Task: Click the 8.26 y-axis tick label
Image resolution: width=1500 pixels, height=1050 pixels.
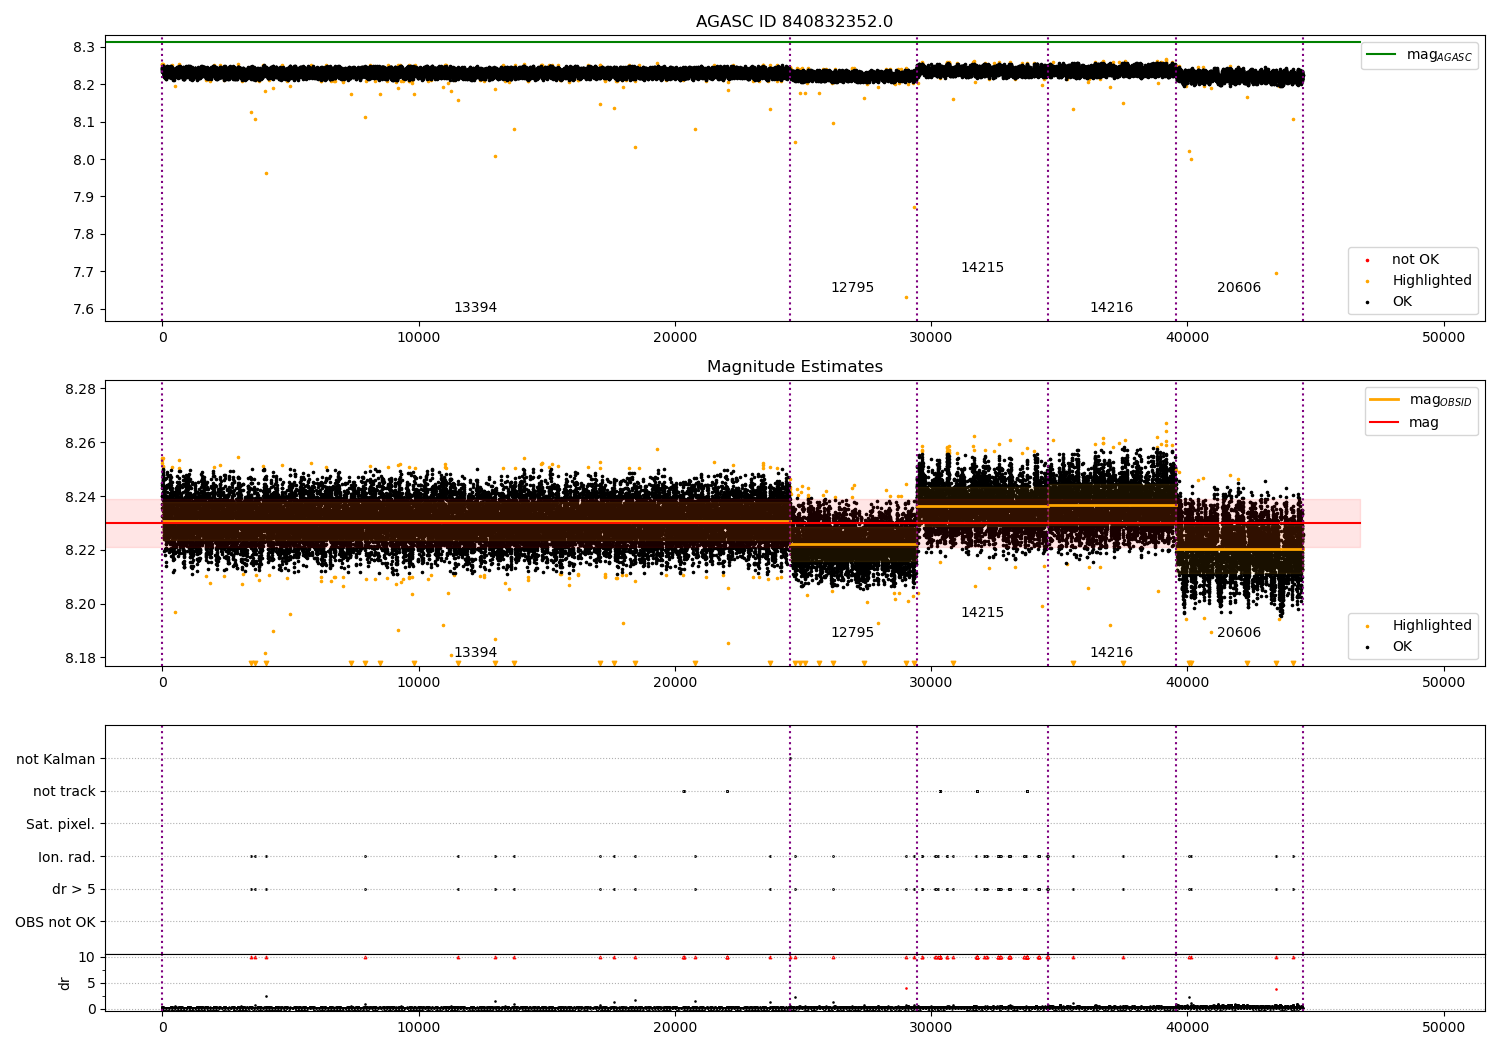Action: (80, 443)
